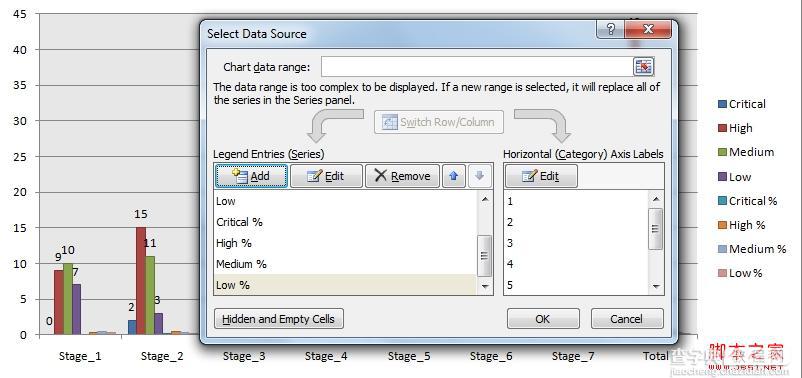Screen dimensions: 802x378
Task: Select category label 4 in axis list
Action: tap(576, 264)
